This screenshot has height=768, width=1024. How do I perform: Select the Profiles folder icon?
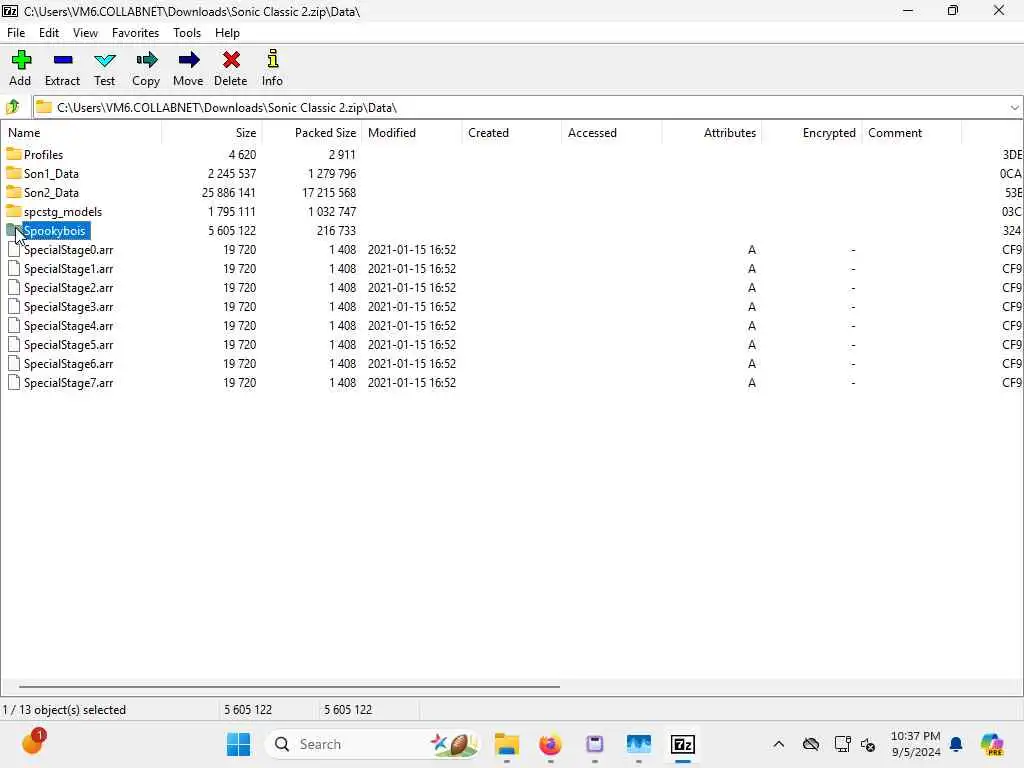click(14, 154)
